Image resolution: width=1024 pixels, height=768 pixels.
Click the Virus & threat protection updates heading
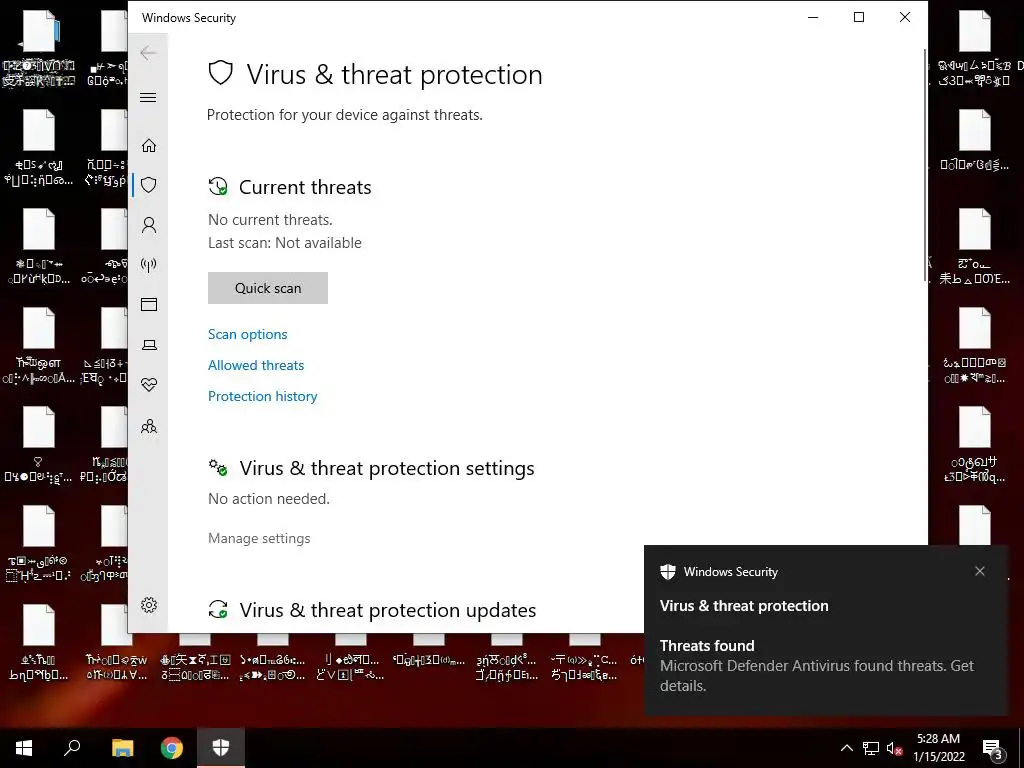(x=387, y=610)
